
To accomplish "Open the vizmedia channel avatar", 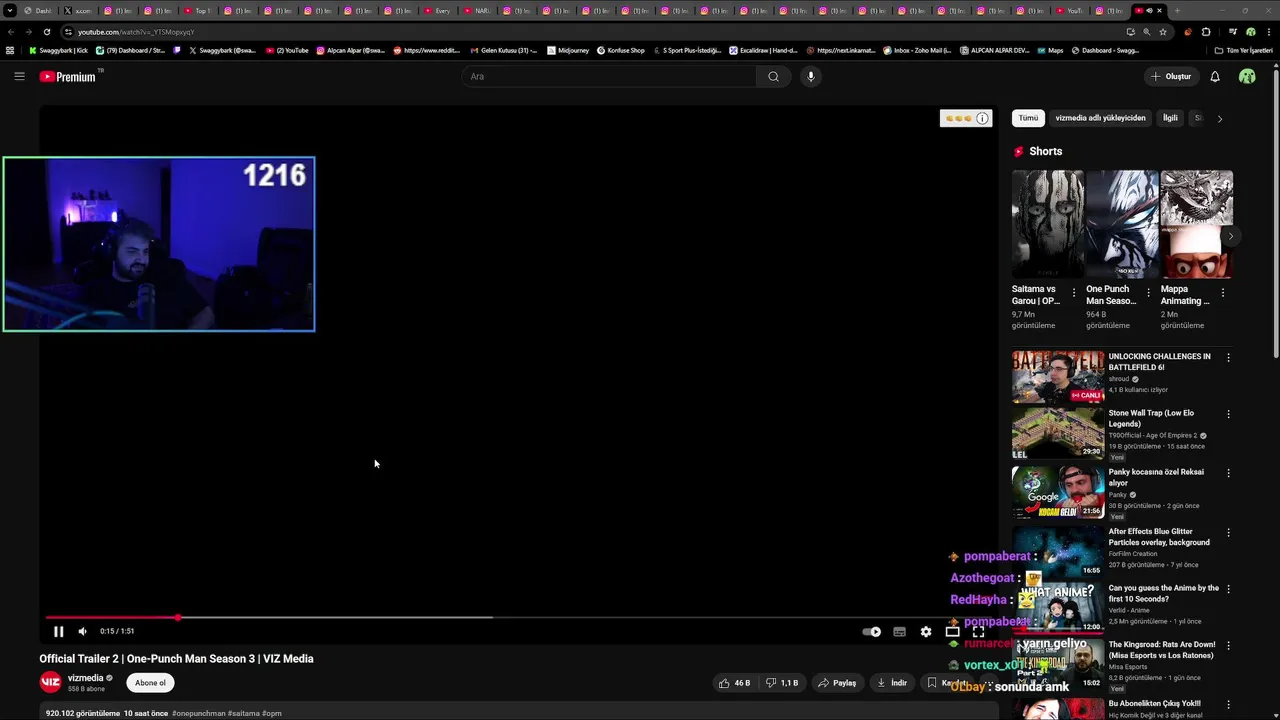I will coord(50,683).
